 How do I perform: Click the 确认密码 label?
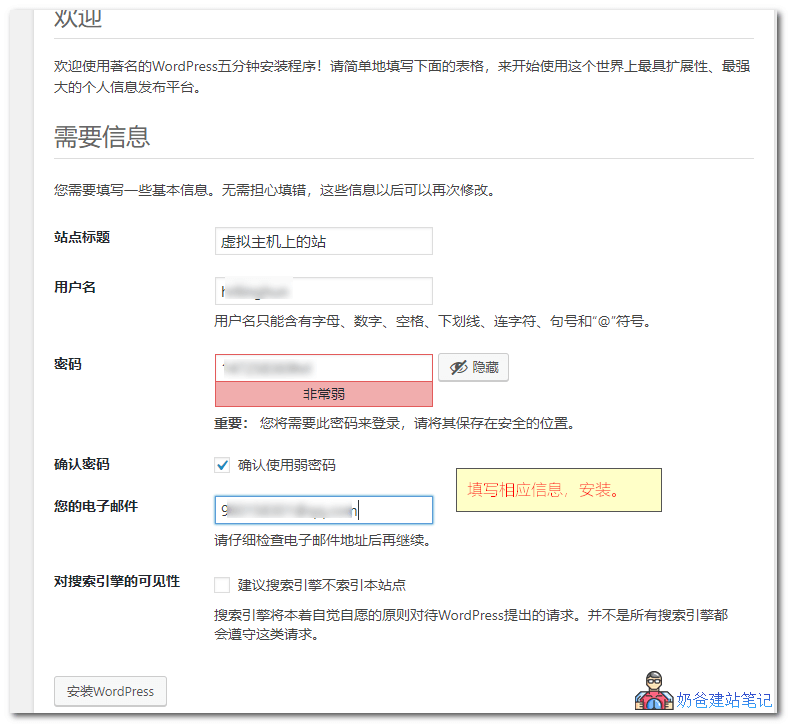pyautogui.click(x=82, y=464)
